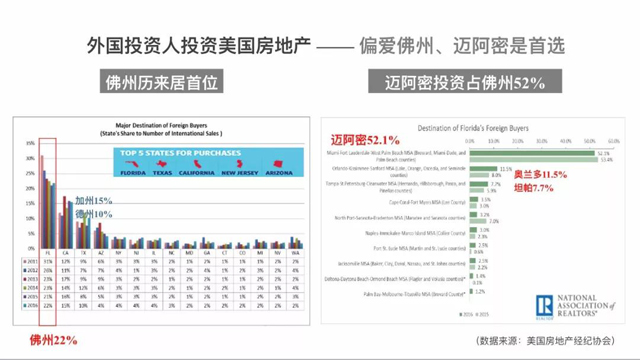Click the Arizona state silhouette icon

[278, 164]
